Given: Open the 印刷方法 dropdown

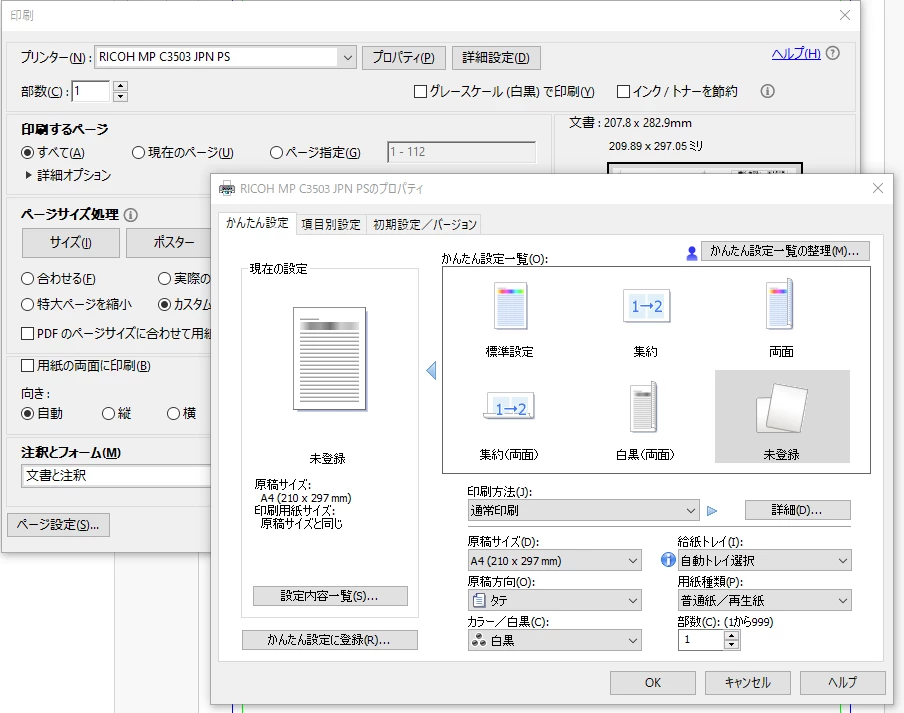Looking at the screenshot, I should 583,511.
